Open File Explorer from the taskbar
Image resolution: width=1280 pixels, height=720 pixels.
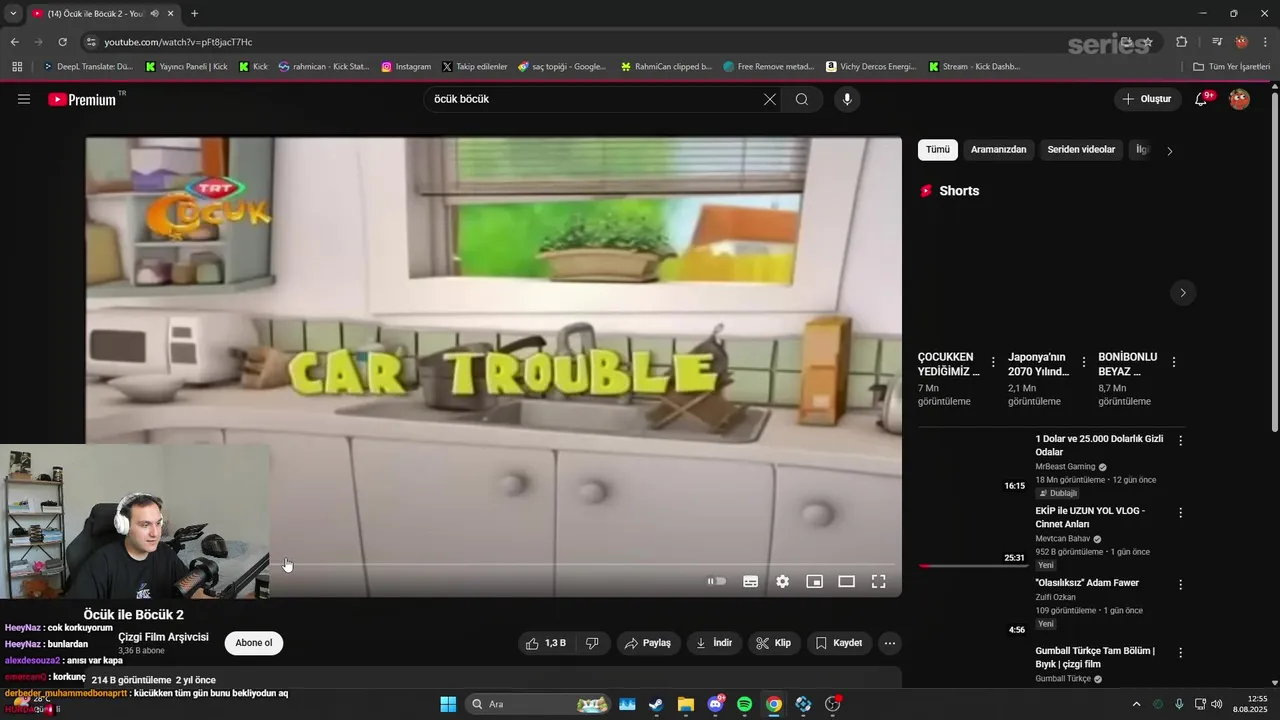(685, 704)
